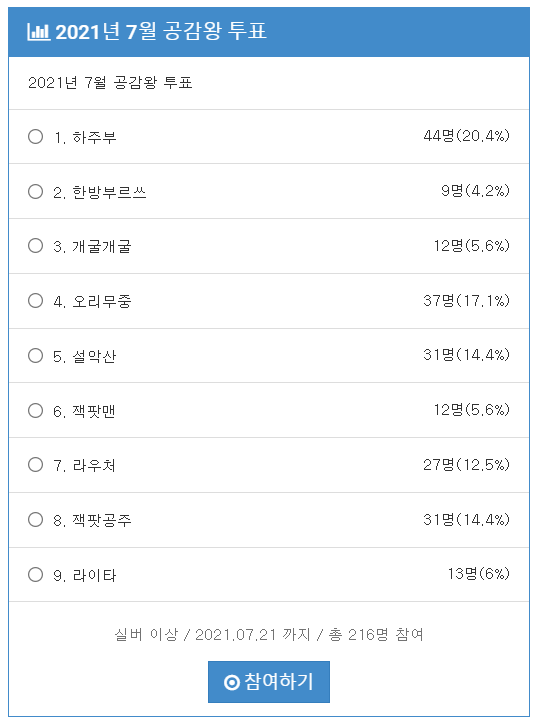Viewport: 537px width, 723px height.
Task: Select radio button for 2. 한방부르쓰
Action: point(35,191)
